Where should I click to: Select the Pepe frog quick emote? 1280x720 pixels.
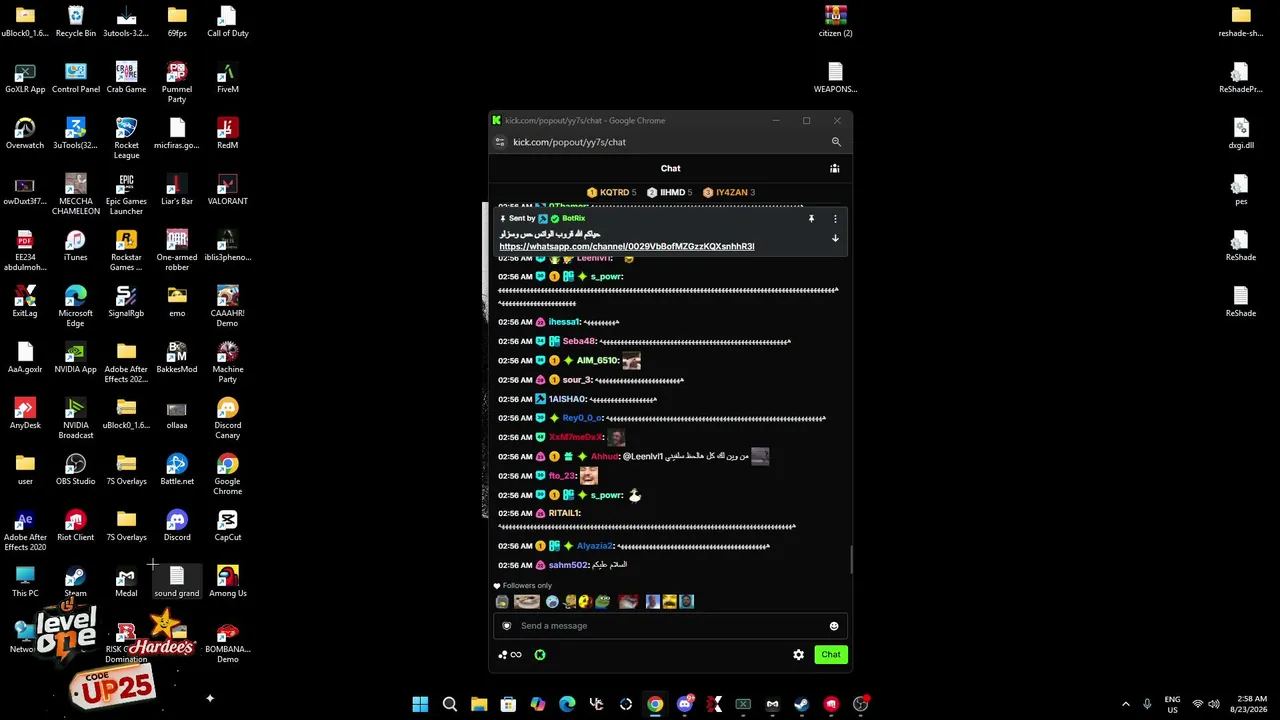click(602, 601)
